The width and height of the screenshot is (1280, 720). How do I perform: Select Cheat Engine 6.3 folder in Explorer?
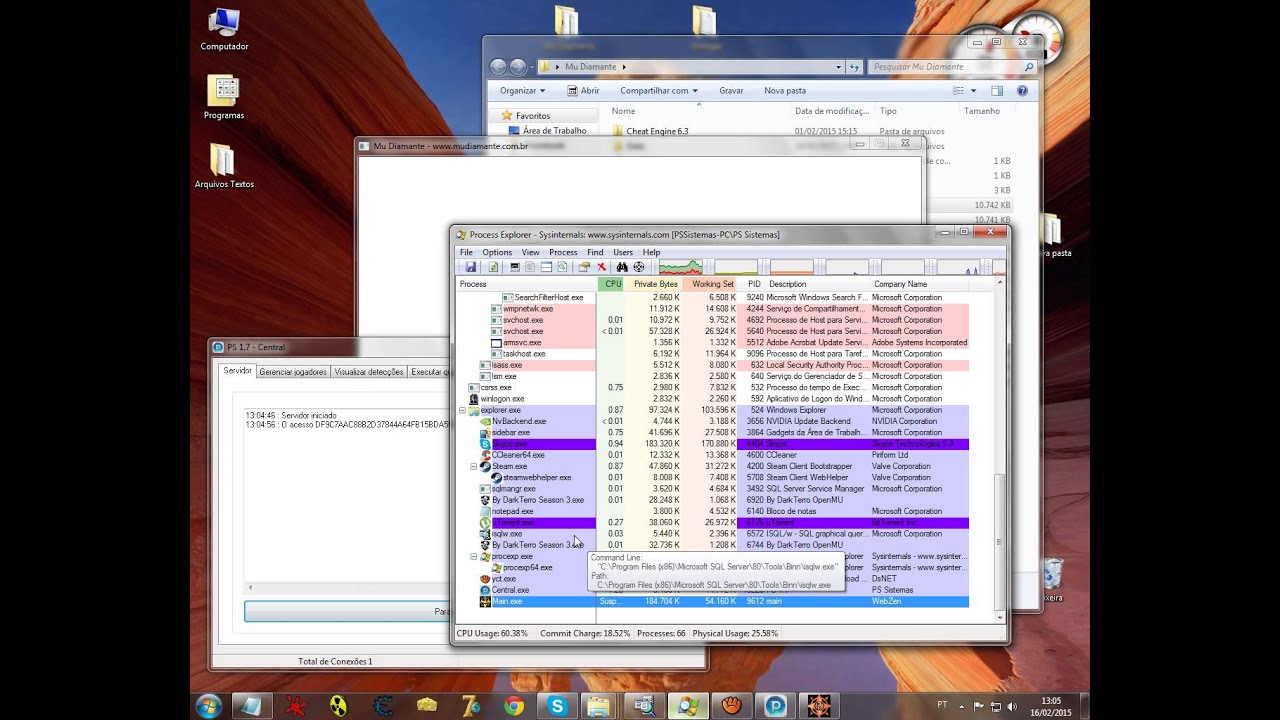coord(657,131)
